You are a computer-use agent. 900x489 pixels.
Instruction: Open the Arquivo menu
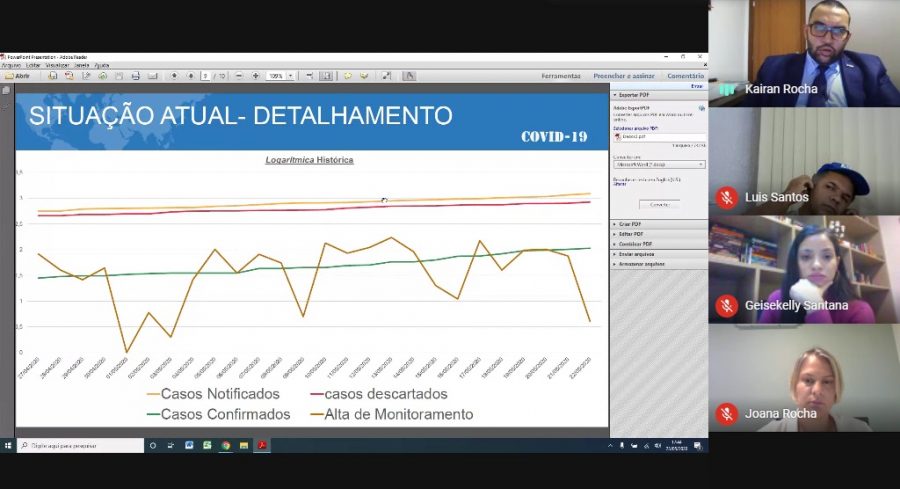[x=11, y=65]
